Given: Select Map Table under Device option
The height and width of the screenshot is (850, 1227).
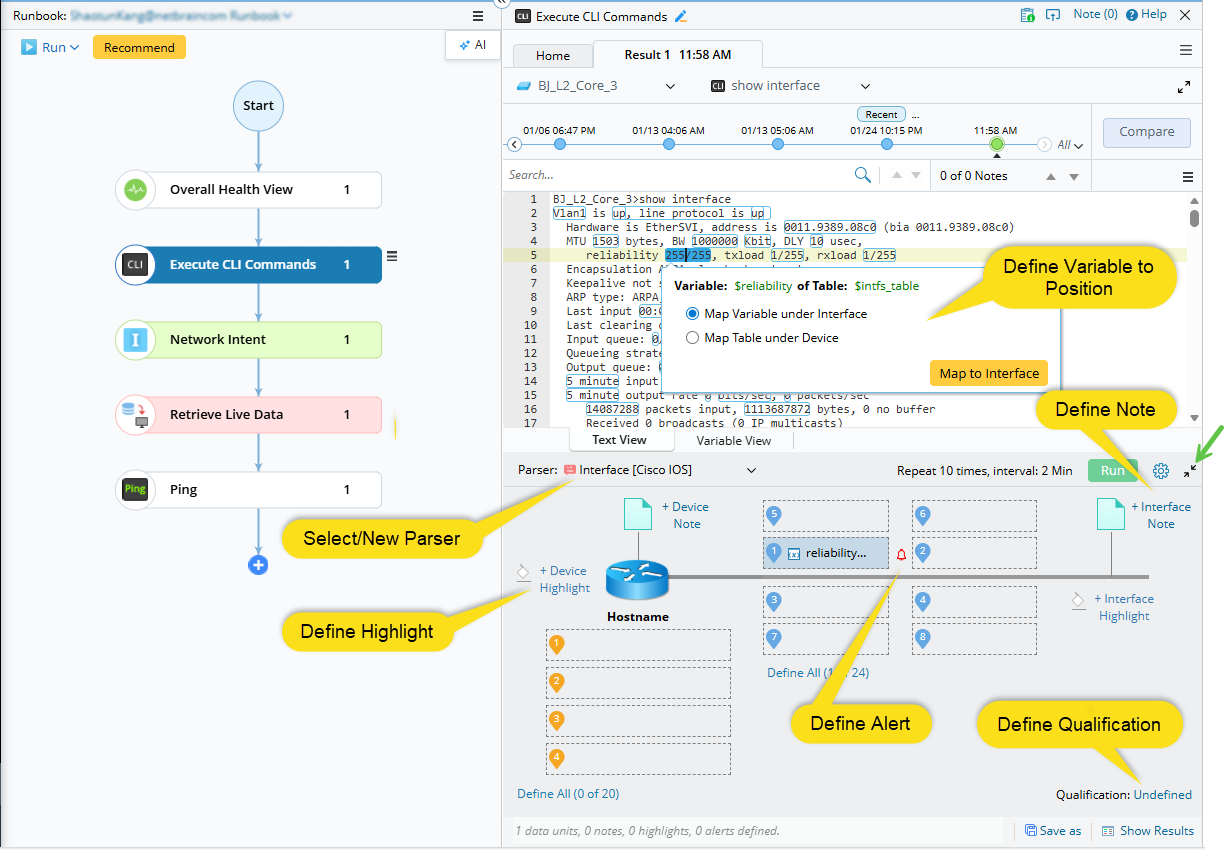Looking at the screenshot, I should [x=693, y=338].
